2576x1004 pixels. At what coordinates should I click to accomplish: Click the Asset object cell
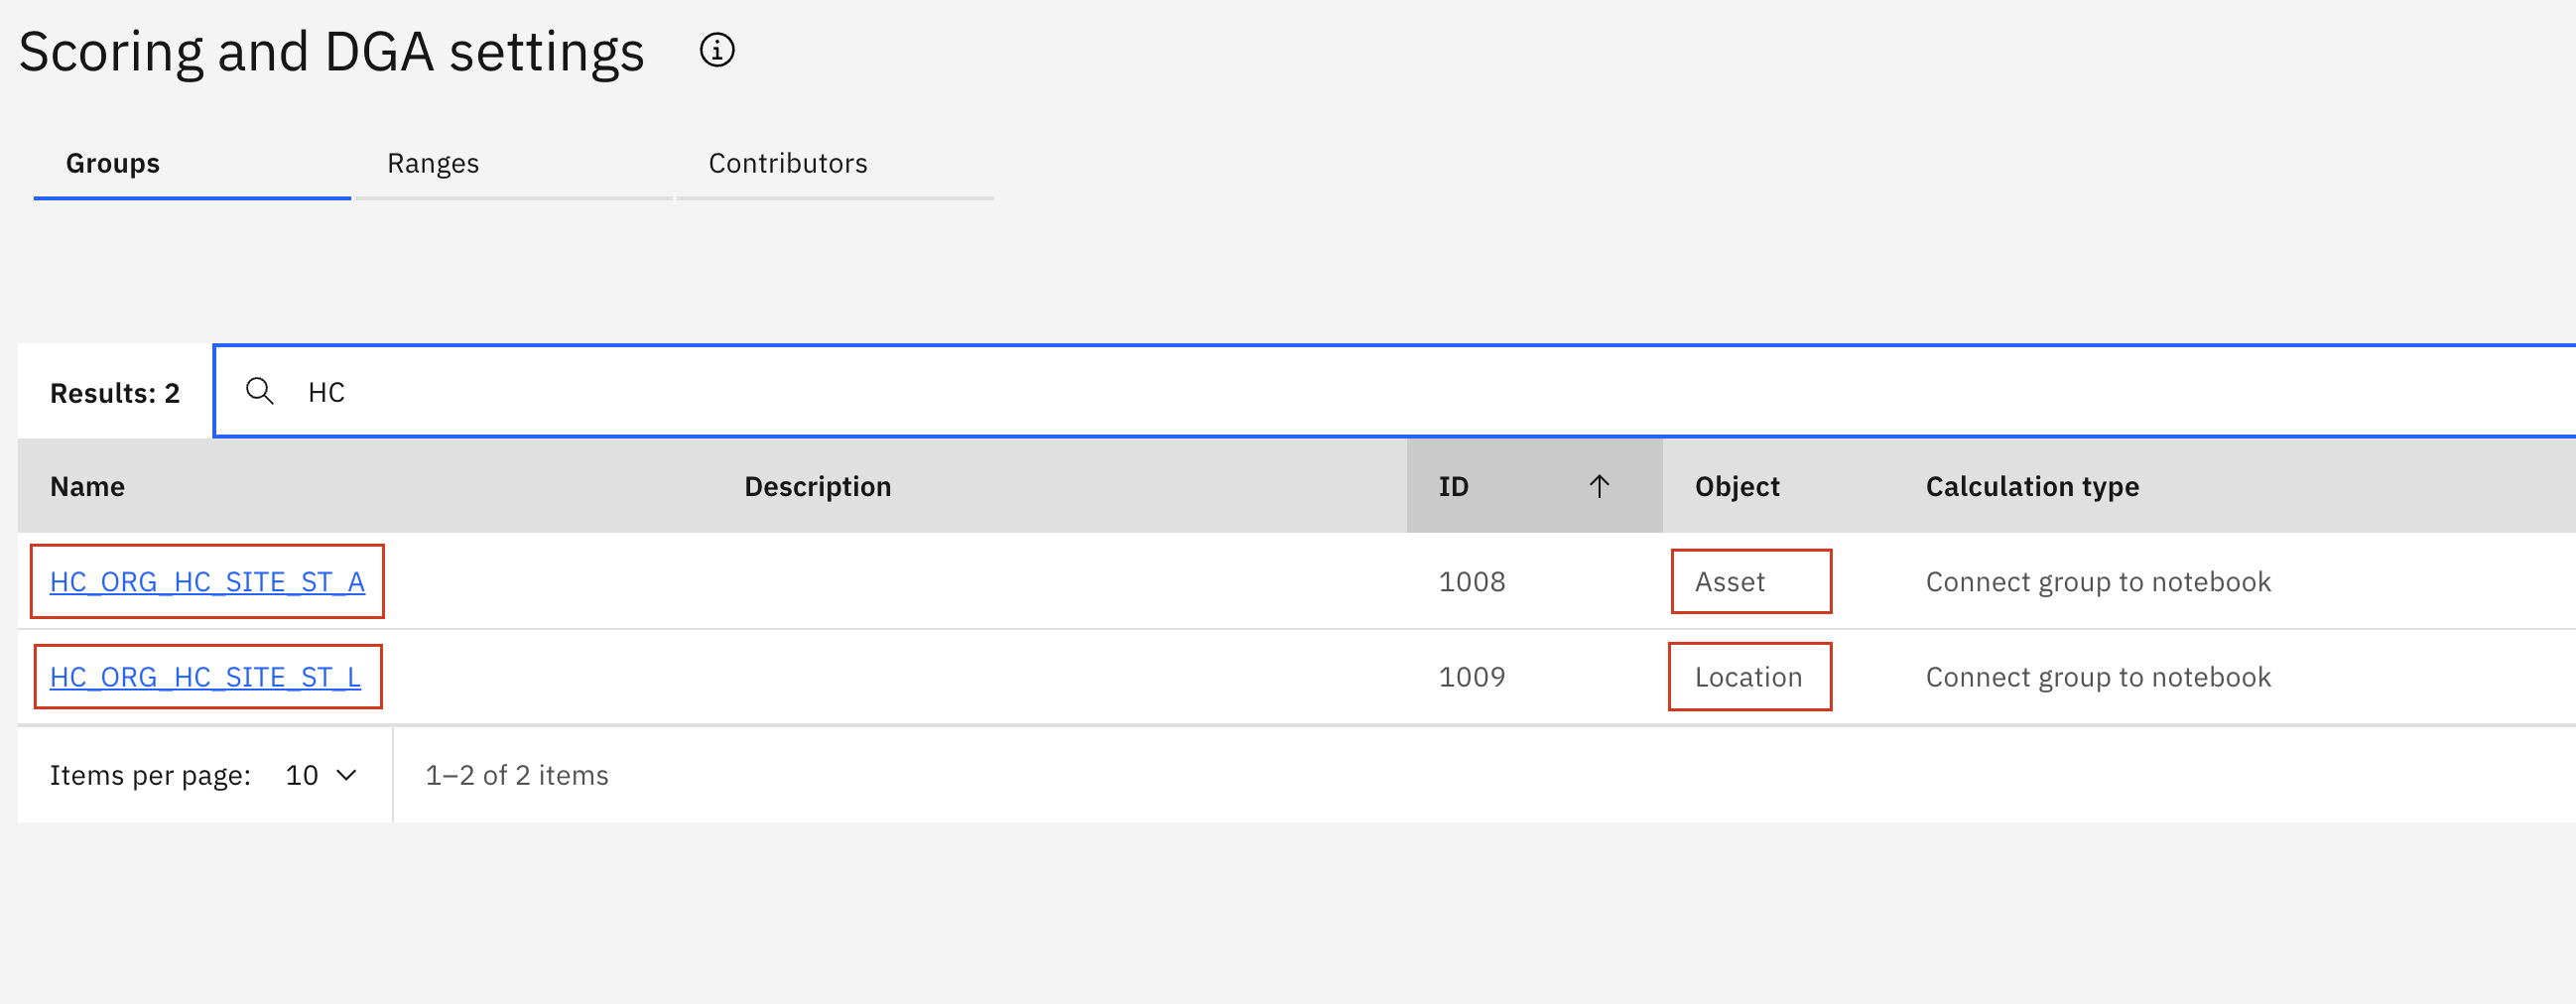point(1730,581)
